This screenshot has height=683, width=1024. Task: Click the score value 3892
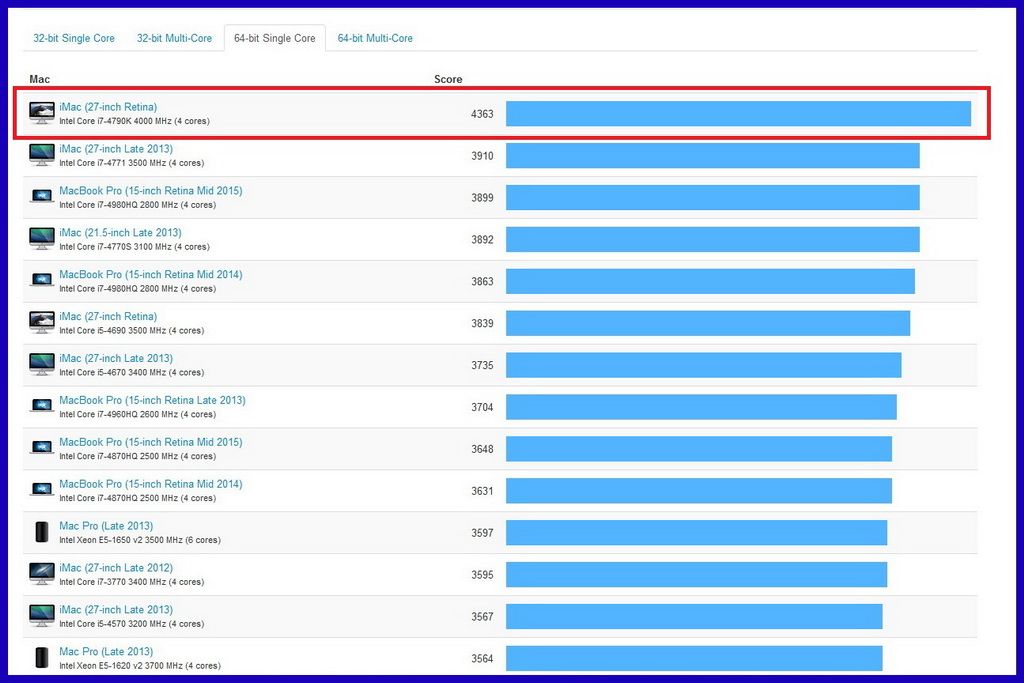[482, 240]
